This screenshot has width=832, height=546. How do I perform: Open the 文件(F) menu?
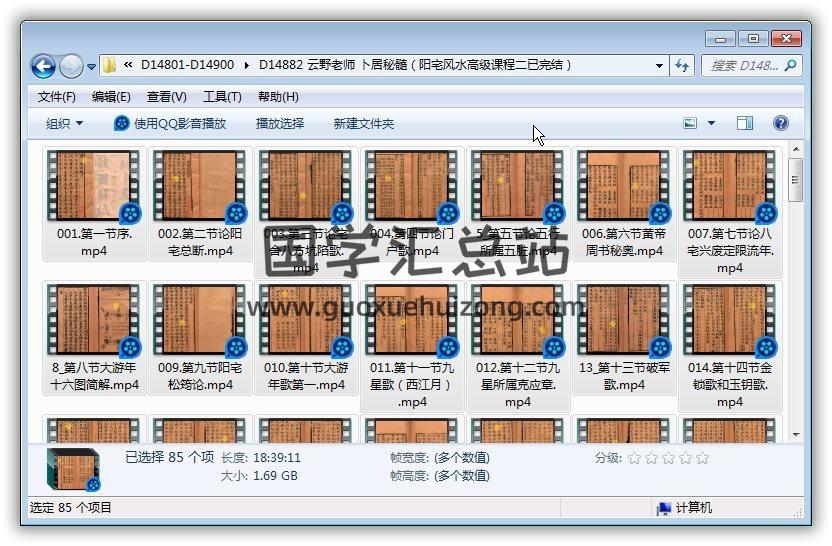(x=56, y=97)
